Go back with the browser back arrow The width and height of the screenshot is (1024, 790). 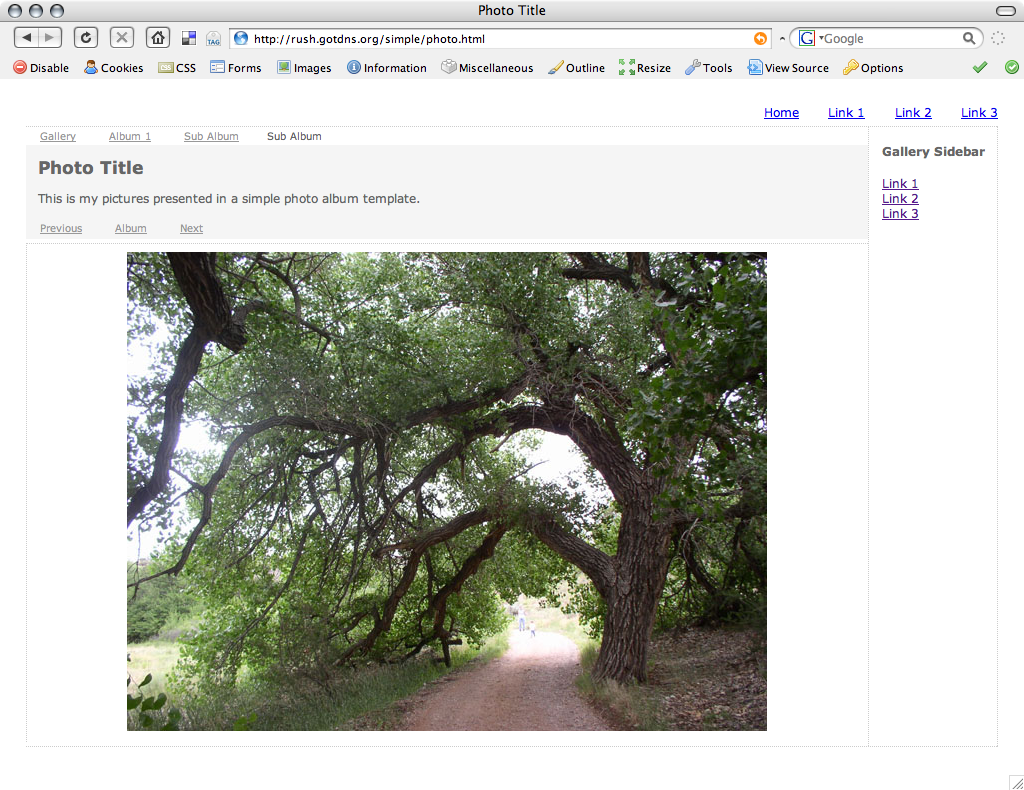click(26, 38)
